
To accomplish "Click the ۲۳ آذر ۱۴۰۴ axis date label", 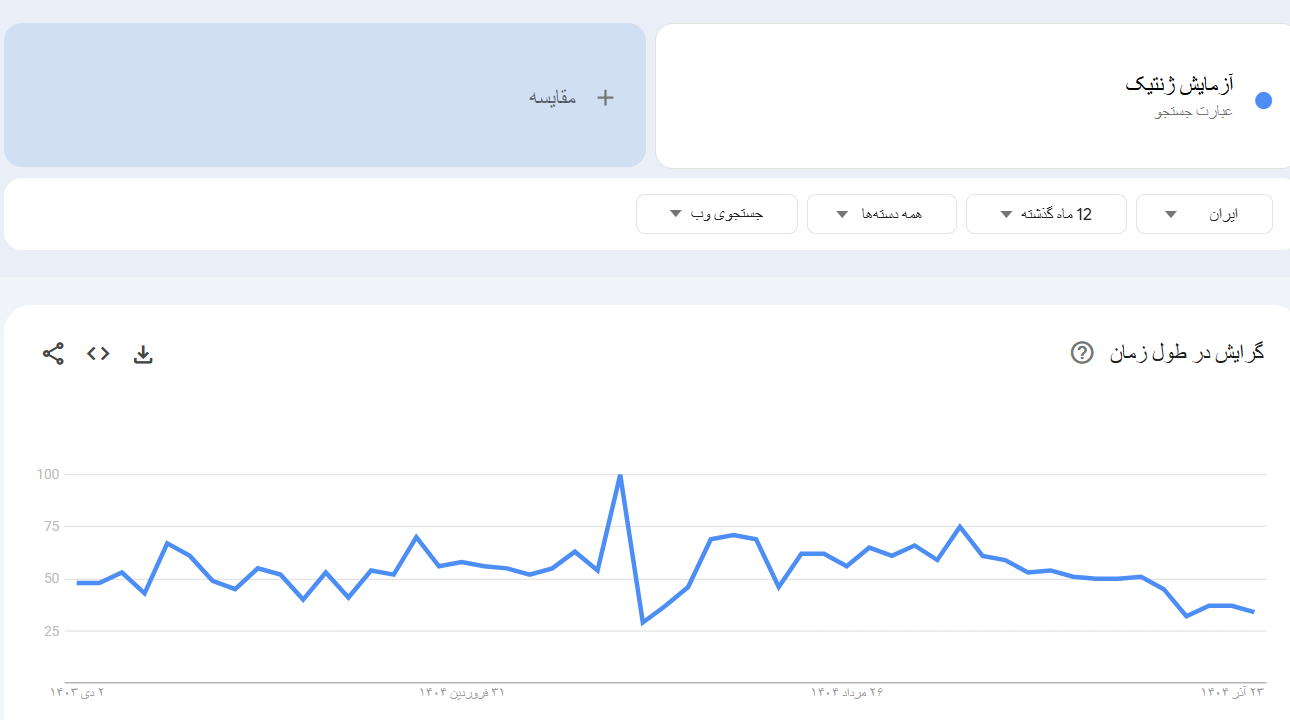I will 1232,692.
